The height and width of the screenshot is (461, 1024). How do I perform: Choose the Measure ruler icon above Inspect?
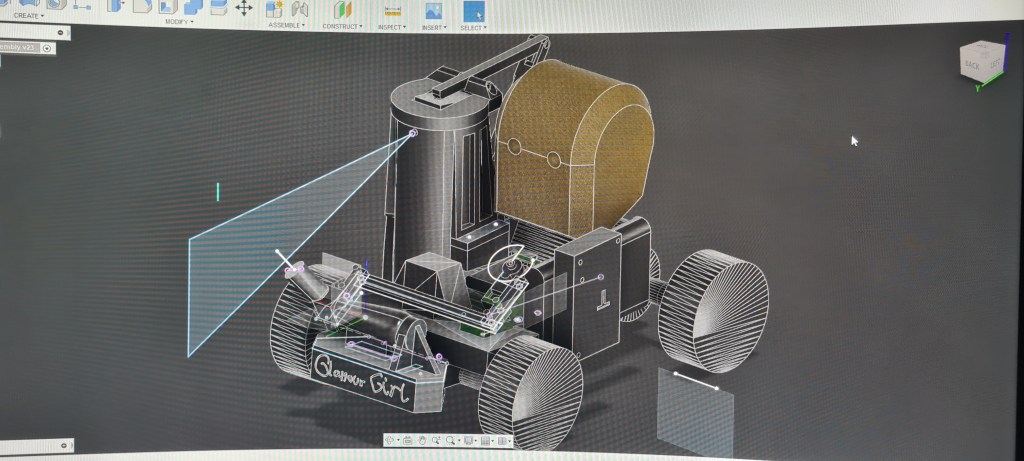click(393, 10)
